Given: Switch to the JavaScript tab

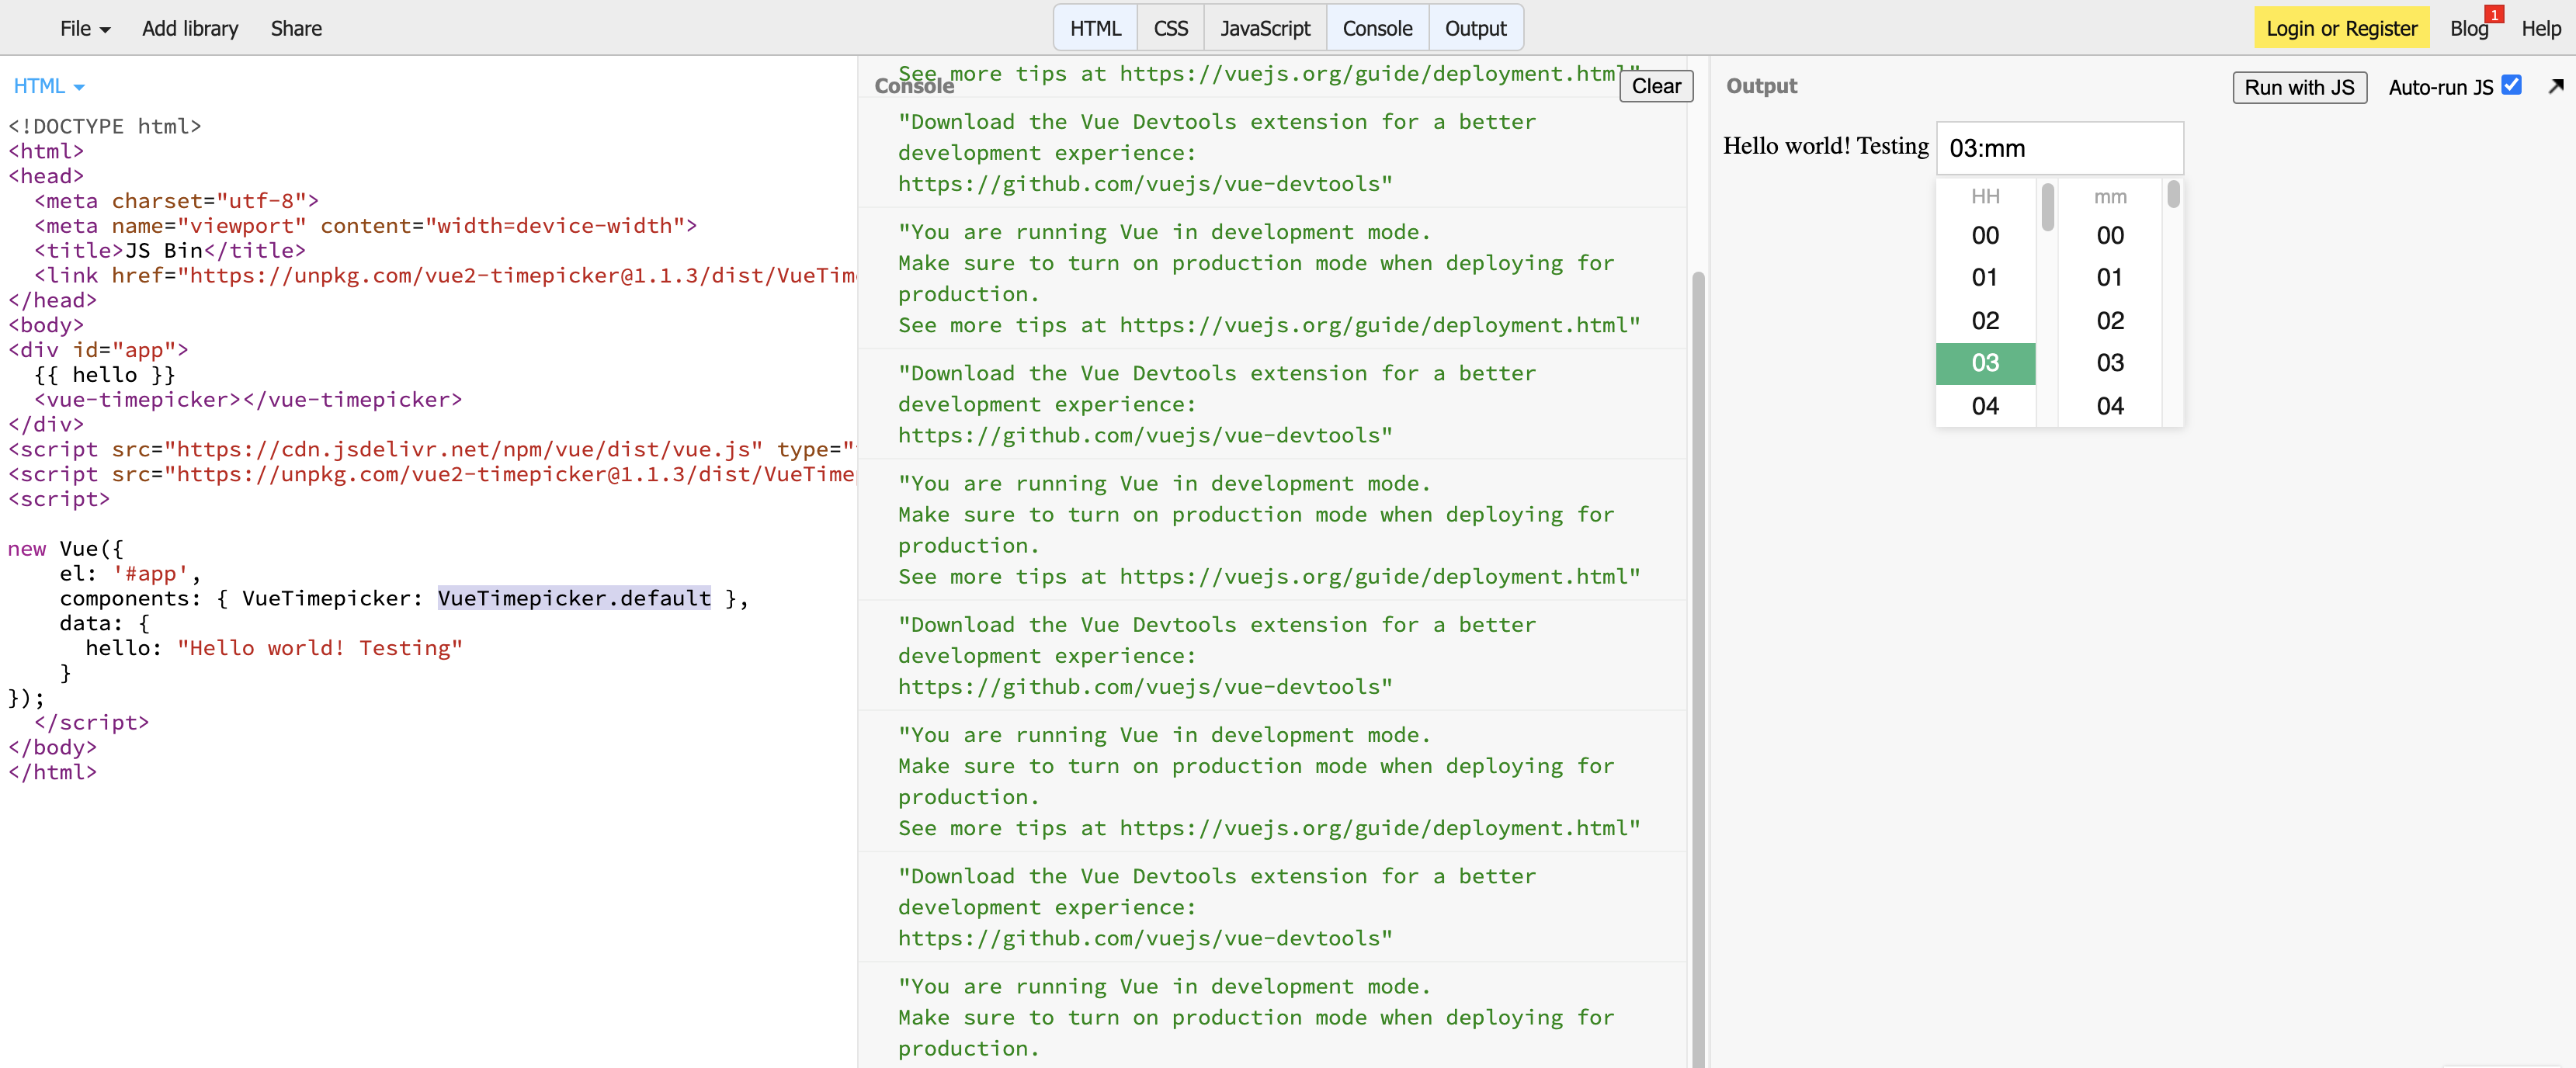Looking at the screenshot, I should [1264, 27].
